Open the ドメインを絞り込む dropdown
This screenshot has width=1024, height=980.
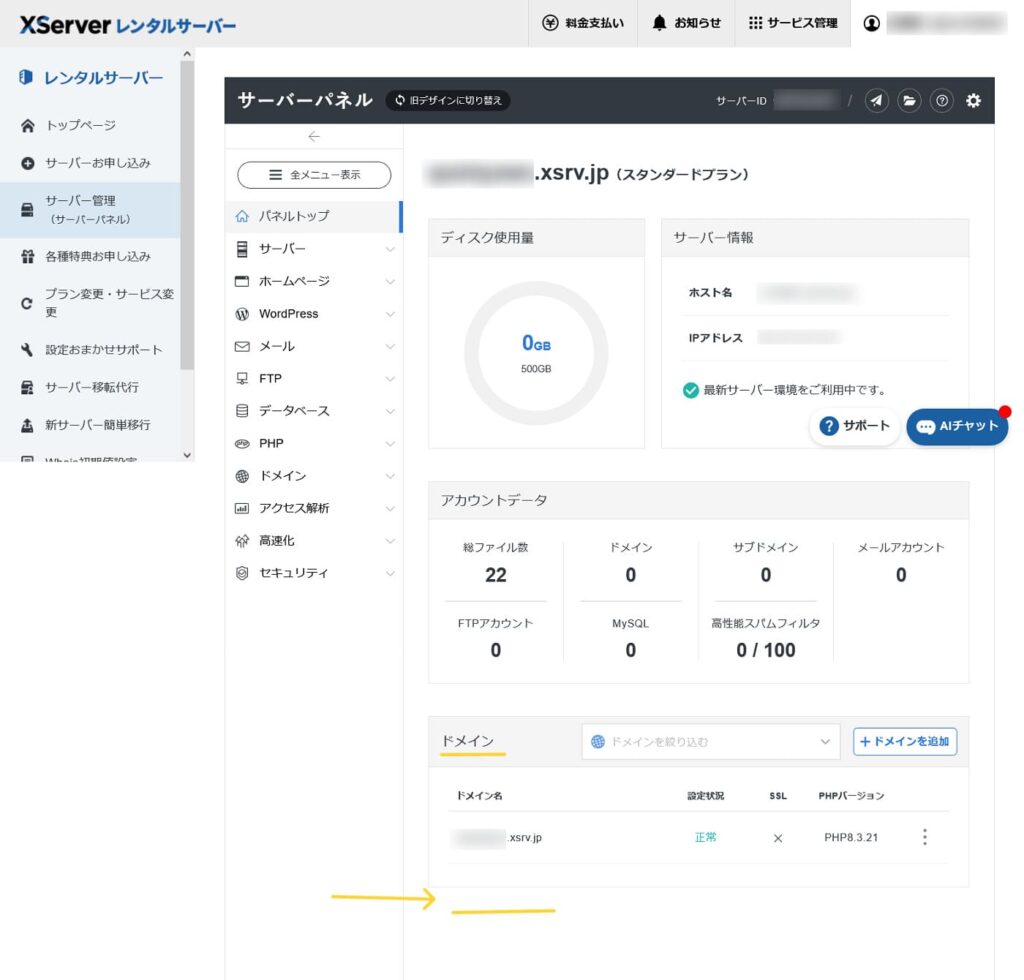[x=711, y=742]
